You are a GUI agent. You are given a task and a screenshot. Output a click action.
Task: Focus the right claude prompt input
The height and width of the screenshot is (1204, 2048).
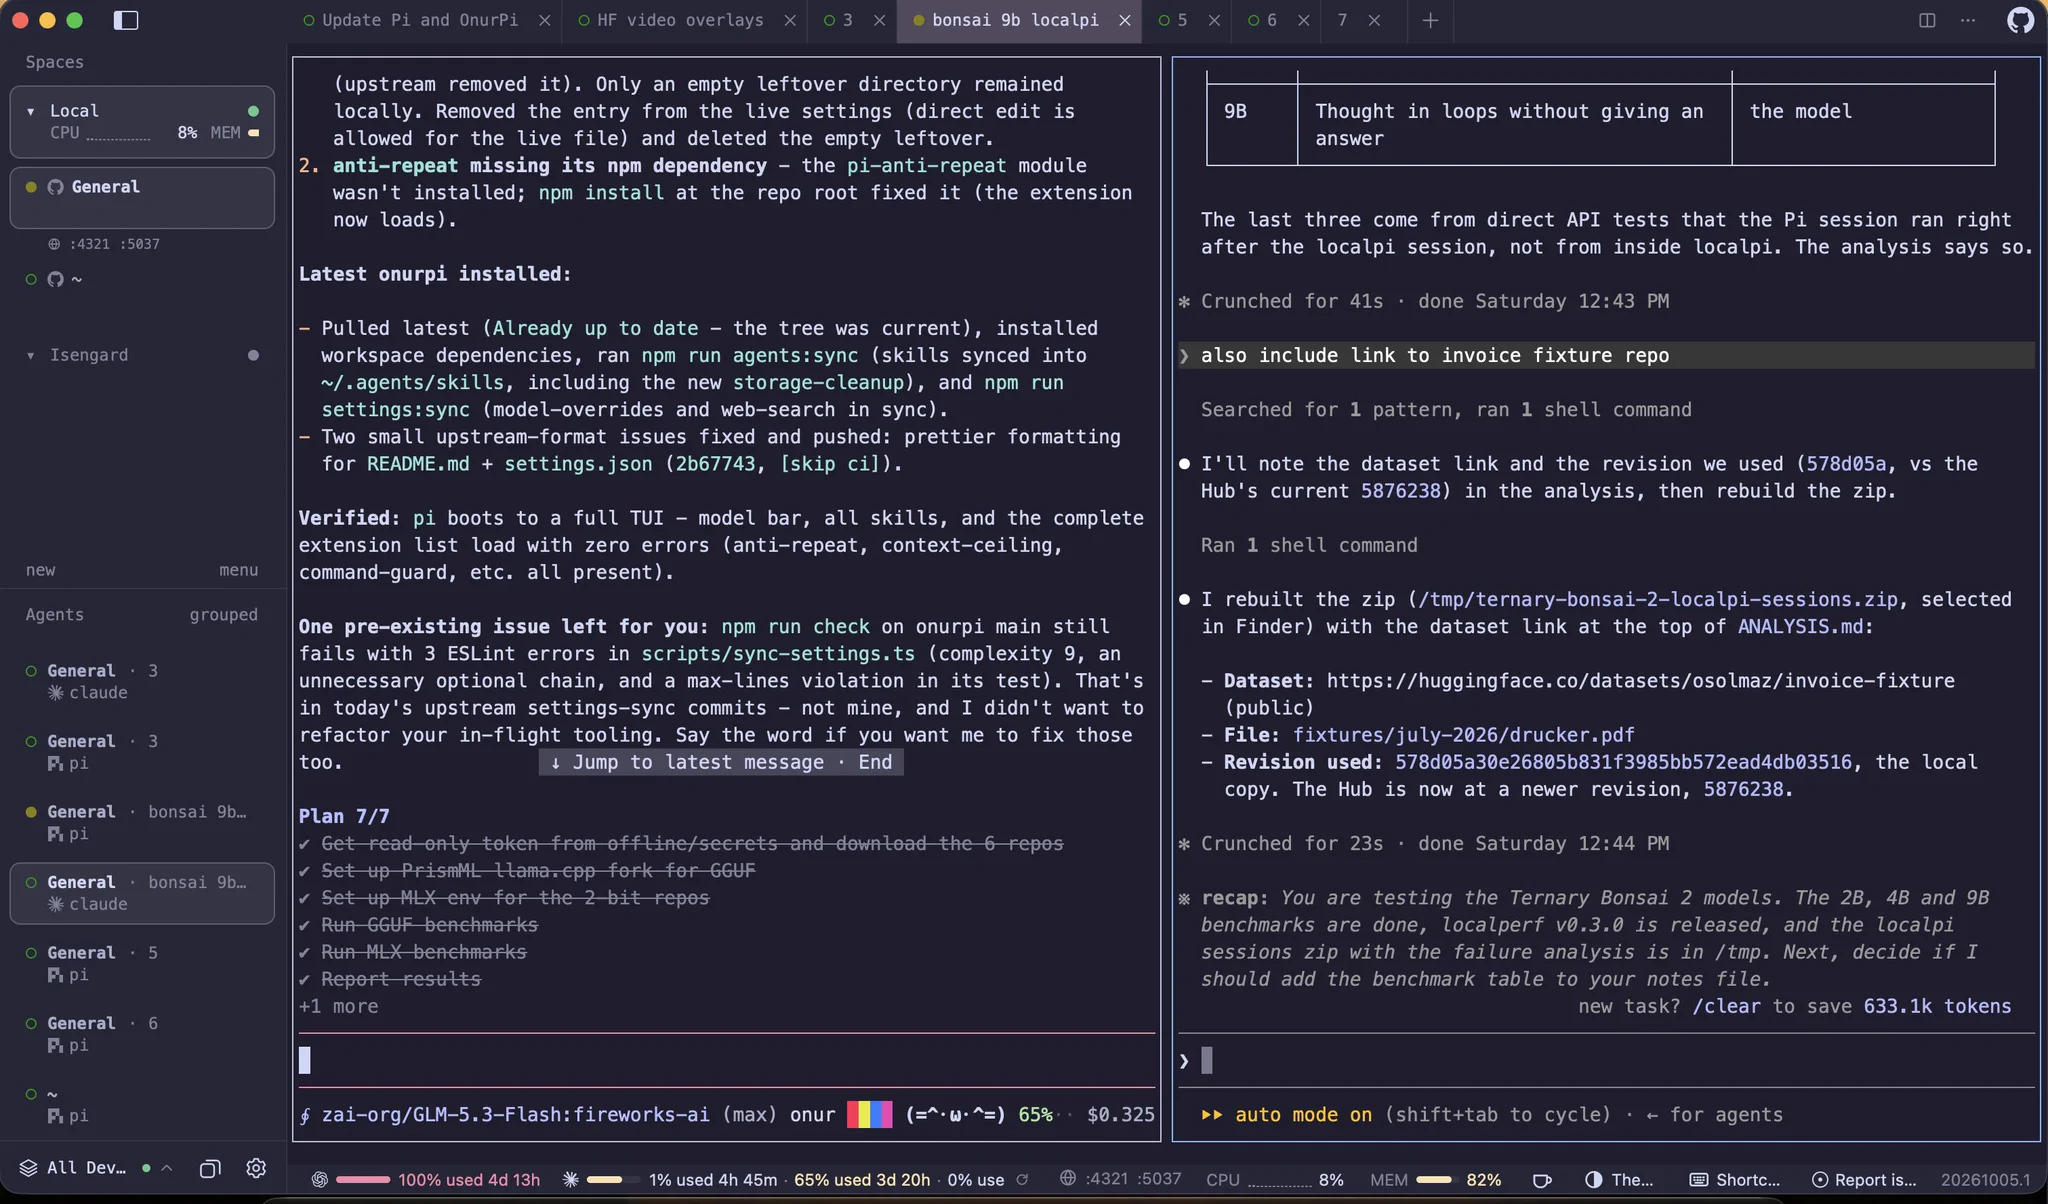(1608, 1060)
